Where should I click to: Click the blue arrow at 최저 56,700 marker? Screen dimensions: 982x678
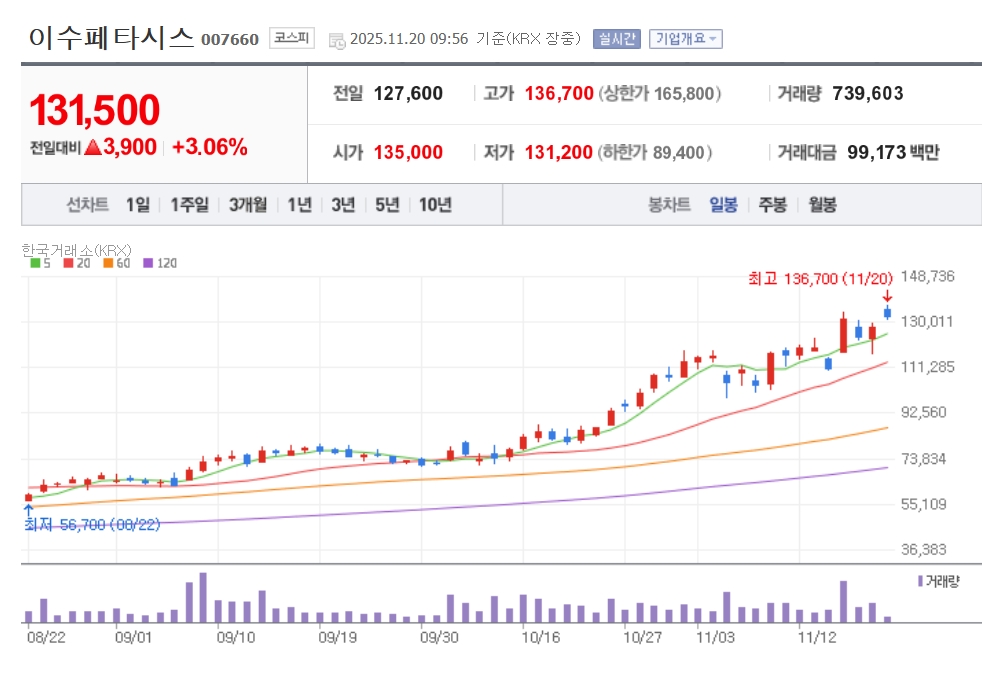(28, 510)
